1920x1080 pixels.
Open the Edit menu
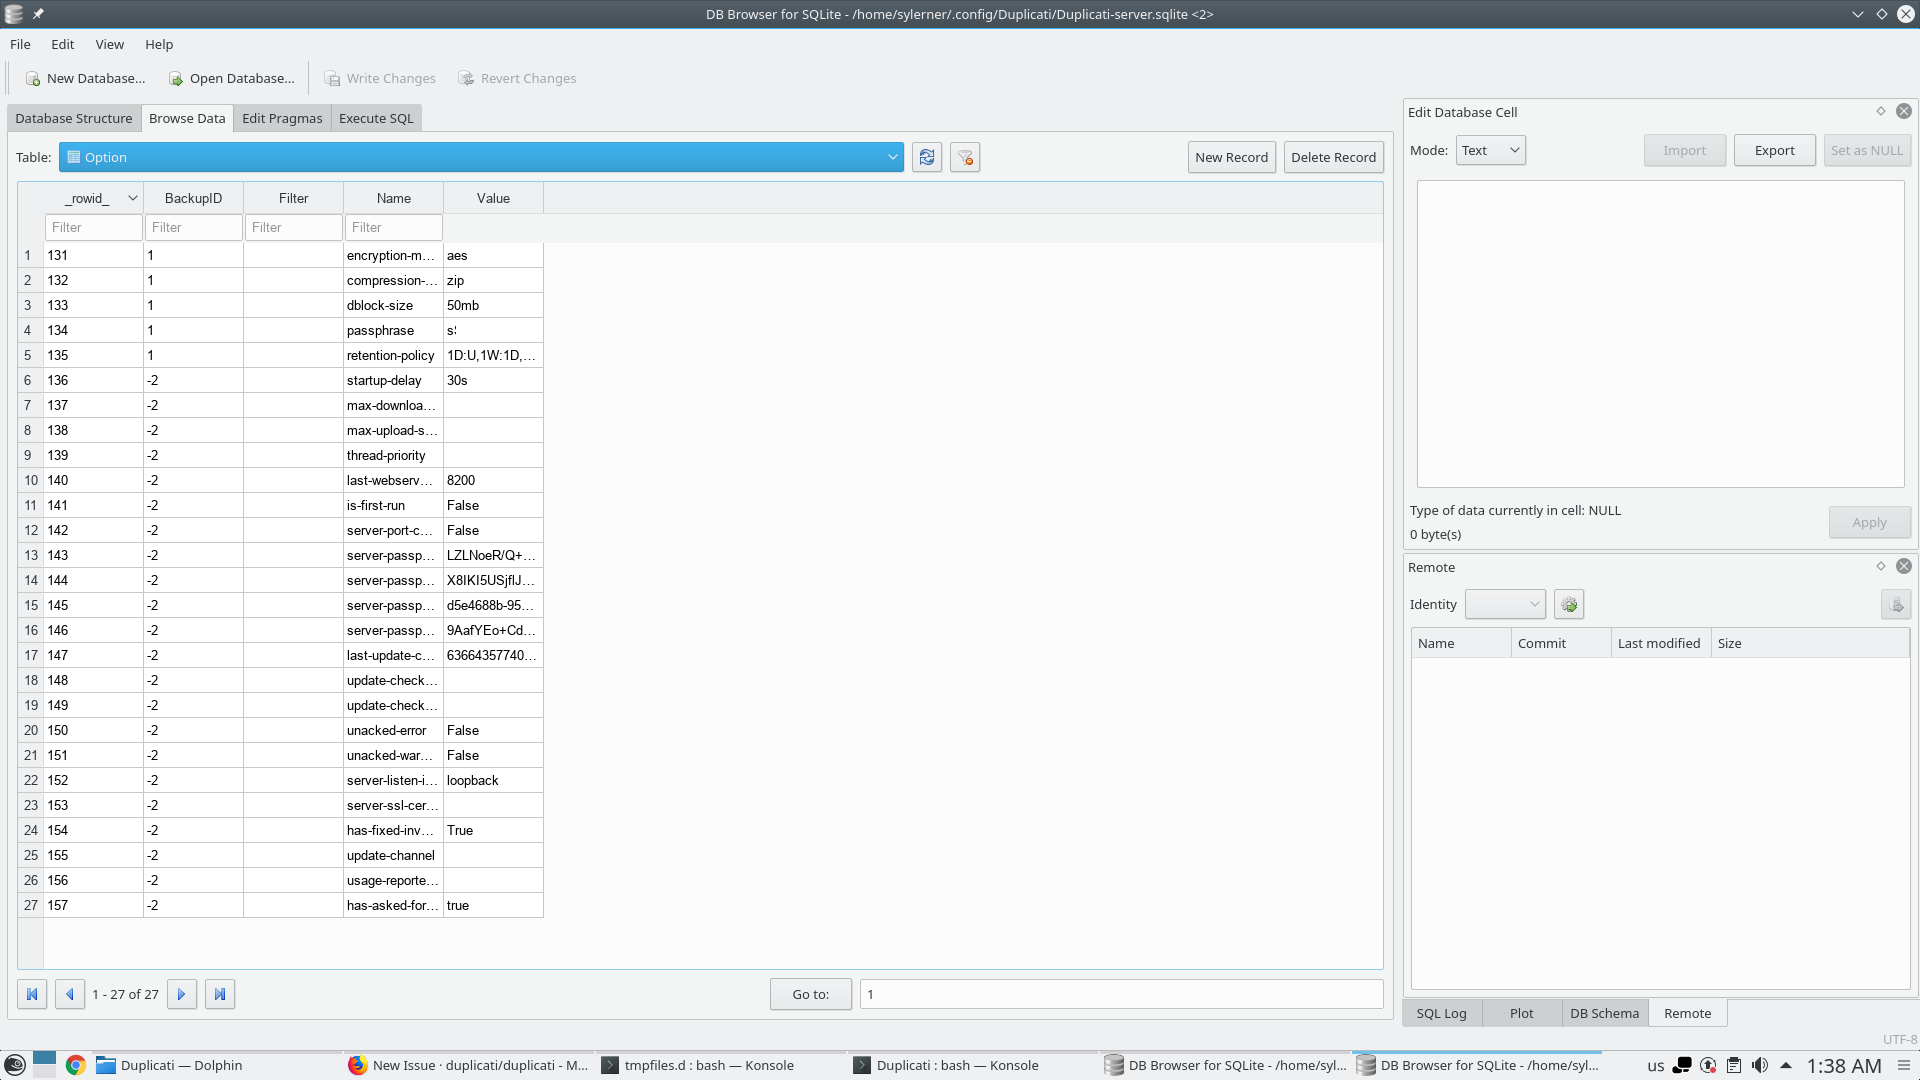point(62,44)
